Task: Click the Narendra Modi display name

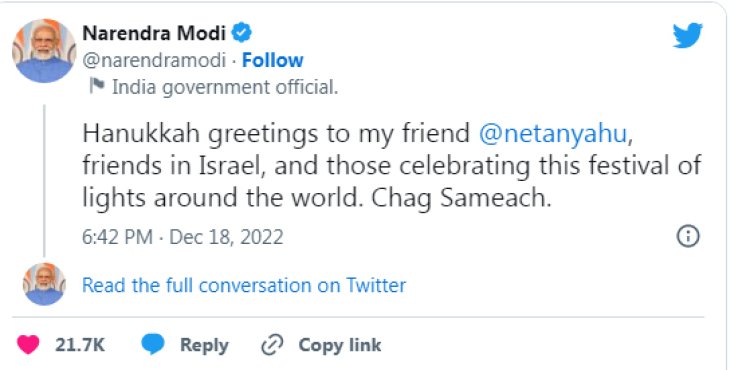Action: click(154, 33)
